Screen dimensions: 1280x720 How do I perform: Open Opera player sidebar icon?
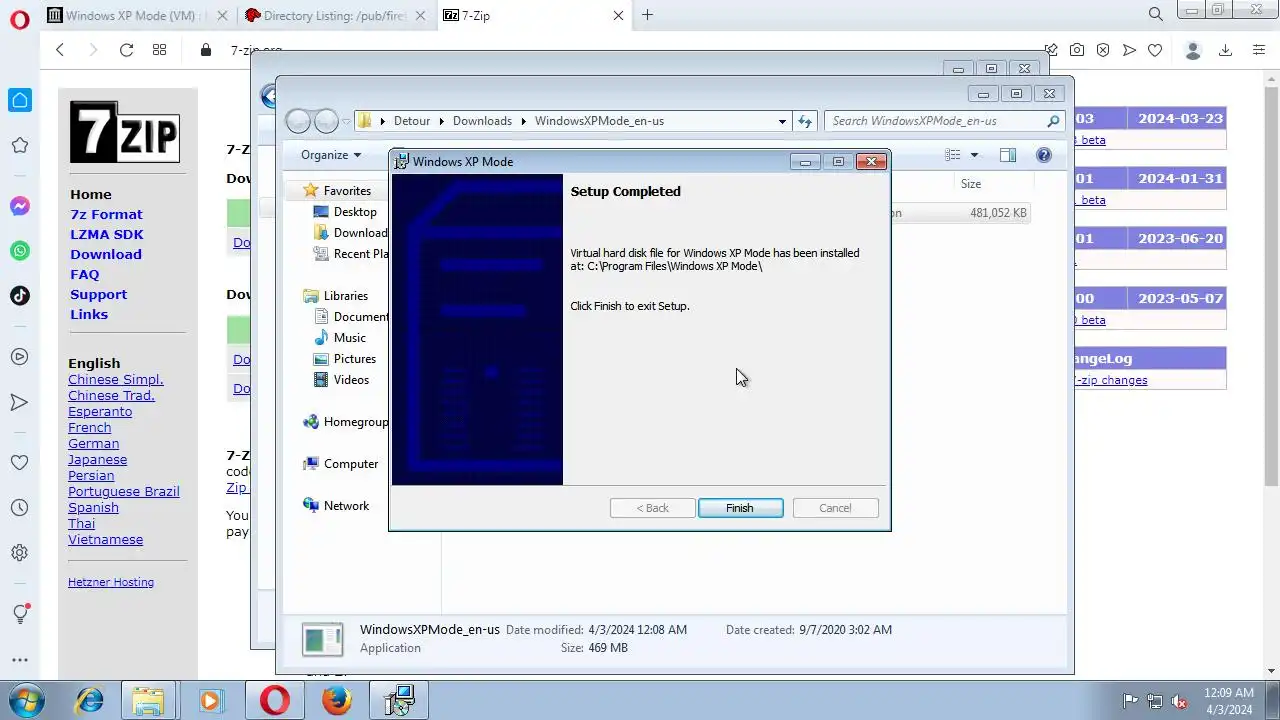coord(19,357)
